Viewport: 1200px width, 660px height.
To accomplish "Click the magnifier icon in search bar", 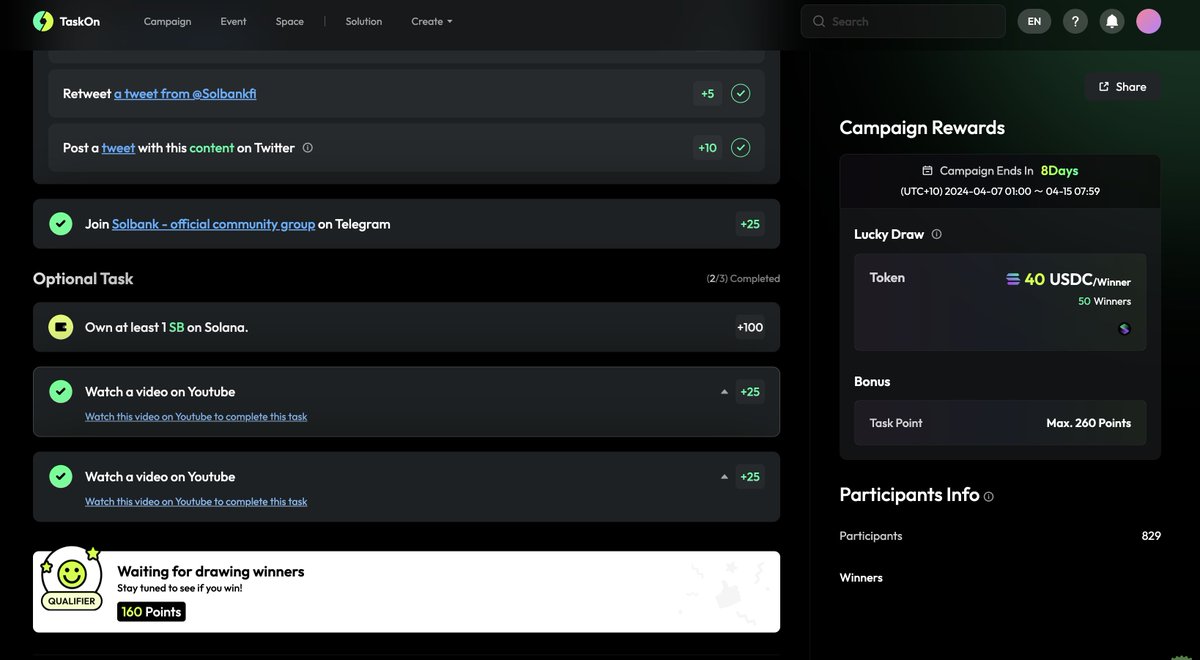I will click(819, 21).
